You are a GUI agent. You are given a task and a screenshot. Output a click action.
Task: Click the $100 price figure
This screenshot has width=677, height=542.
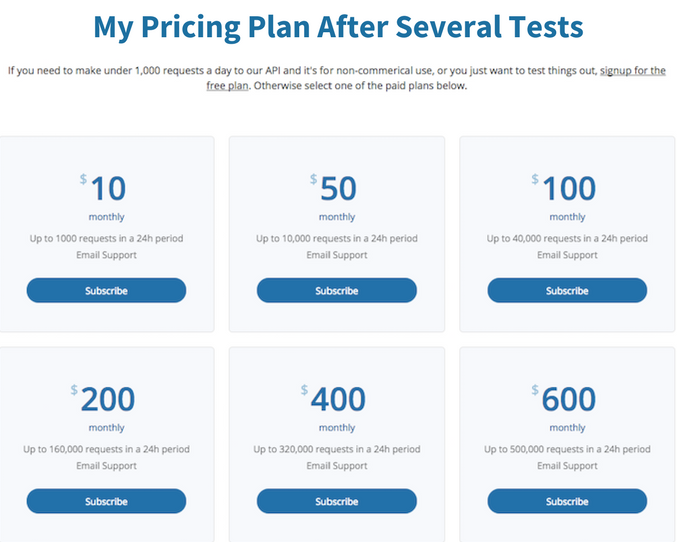coord(567,188)
